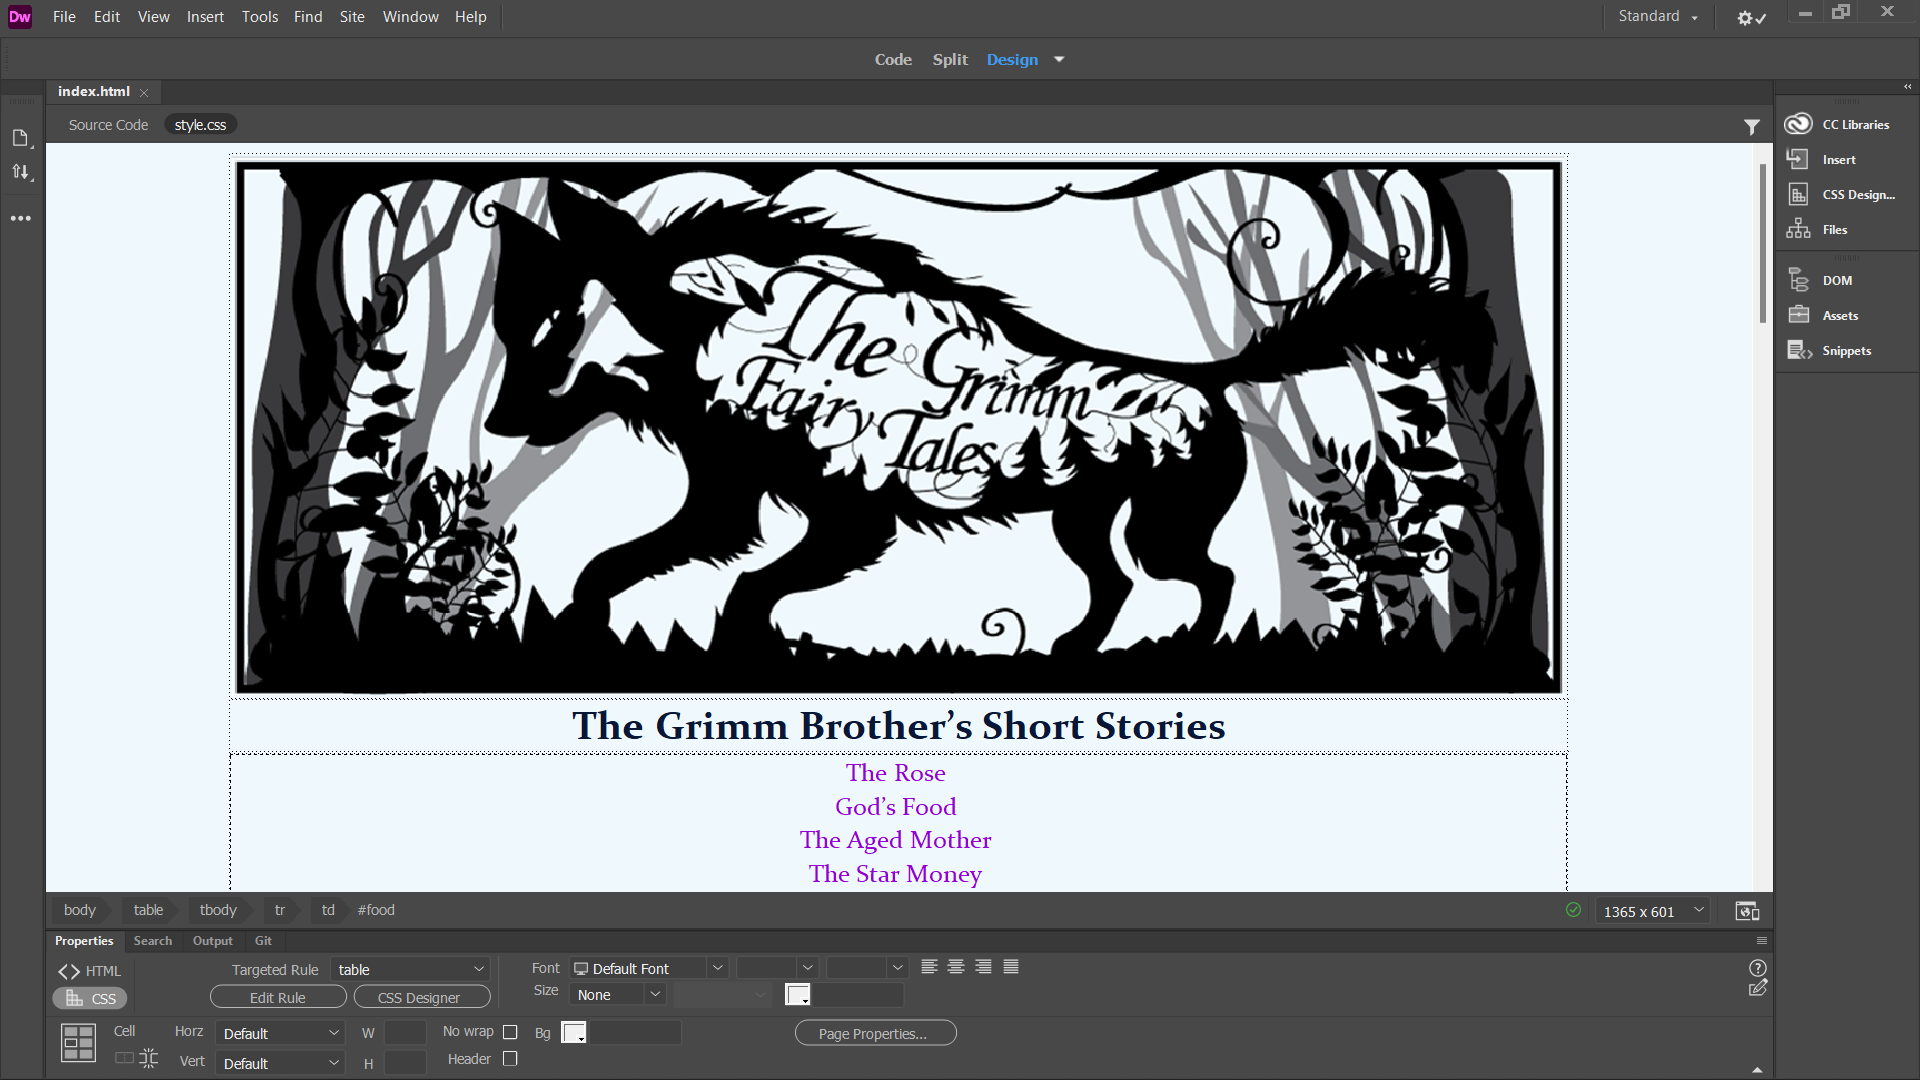This screenshot has width=1920, height=1080.
Task: Click the cell height H field
Action: click(405, 1063)
